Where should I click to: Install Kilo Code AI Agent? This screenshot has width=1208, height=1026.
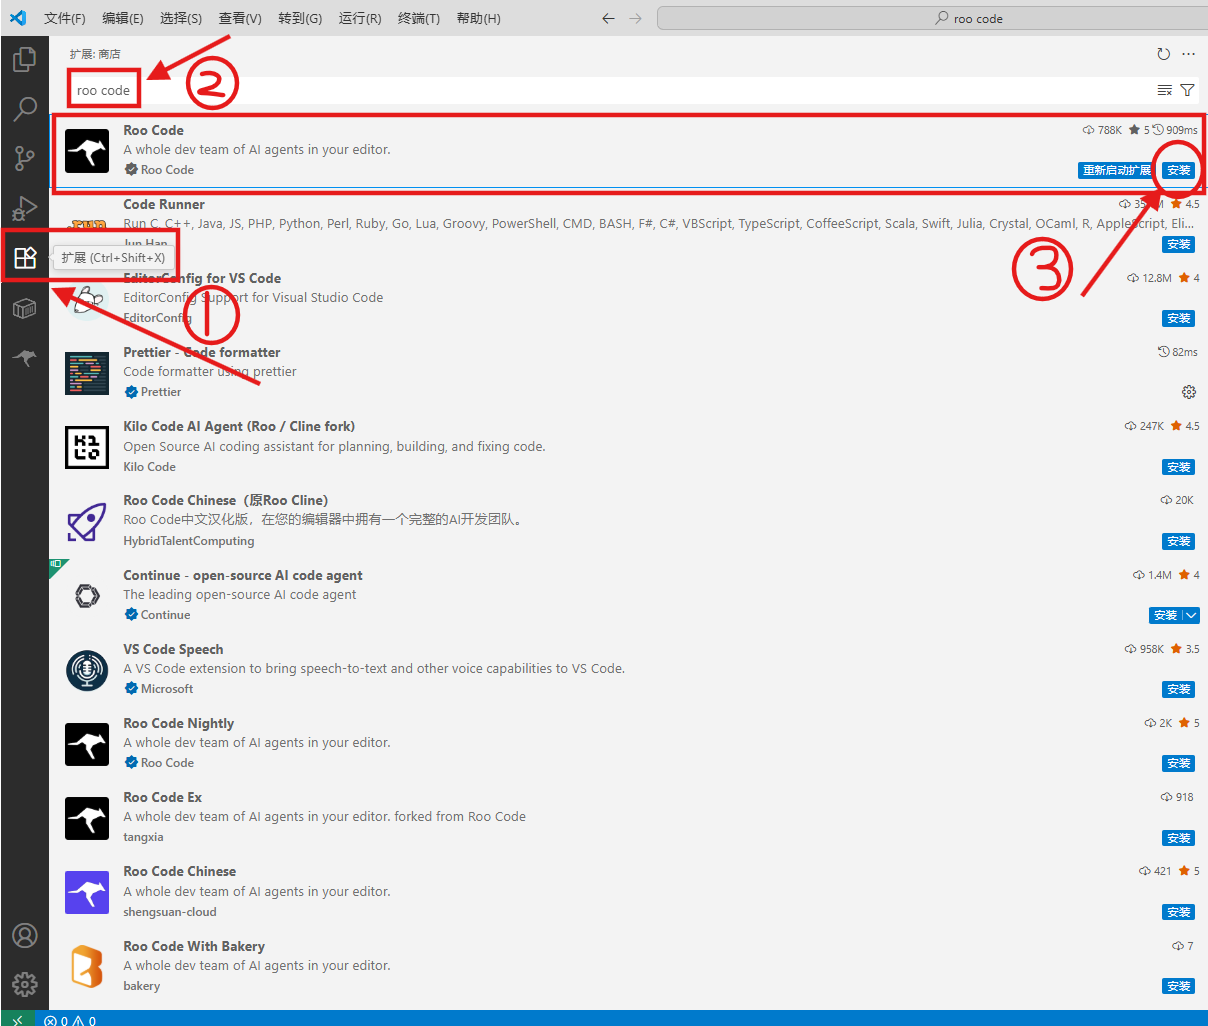click(1179, 467)
